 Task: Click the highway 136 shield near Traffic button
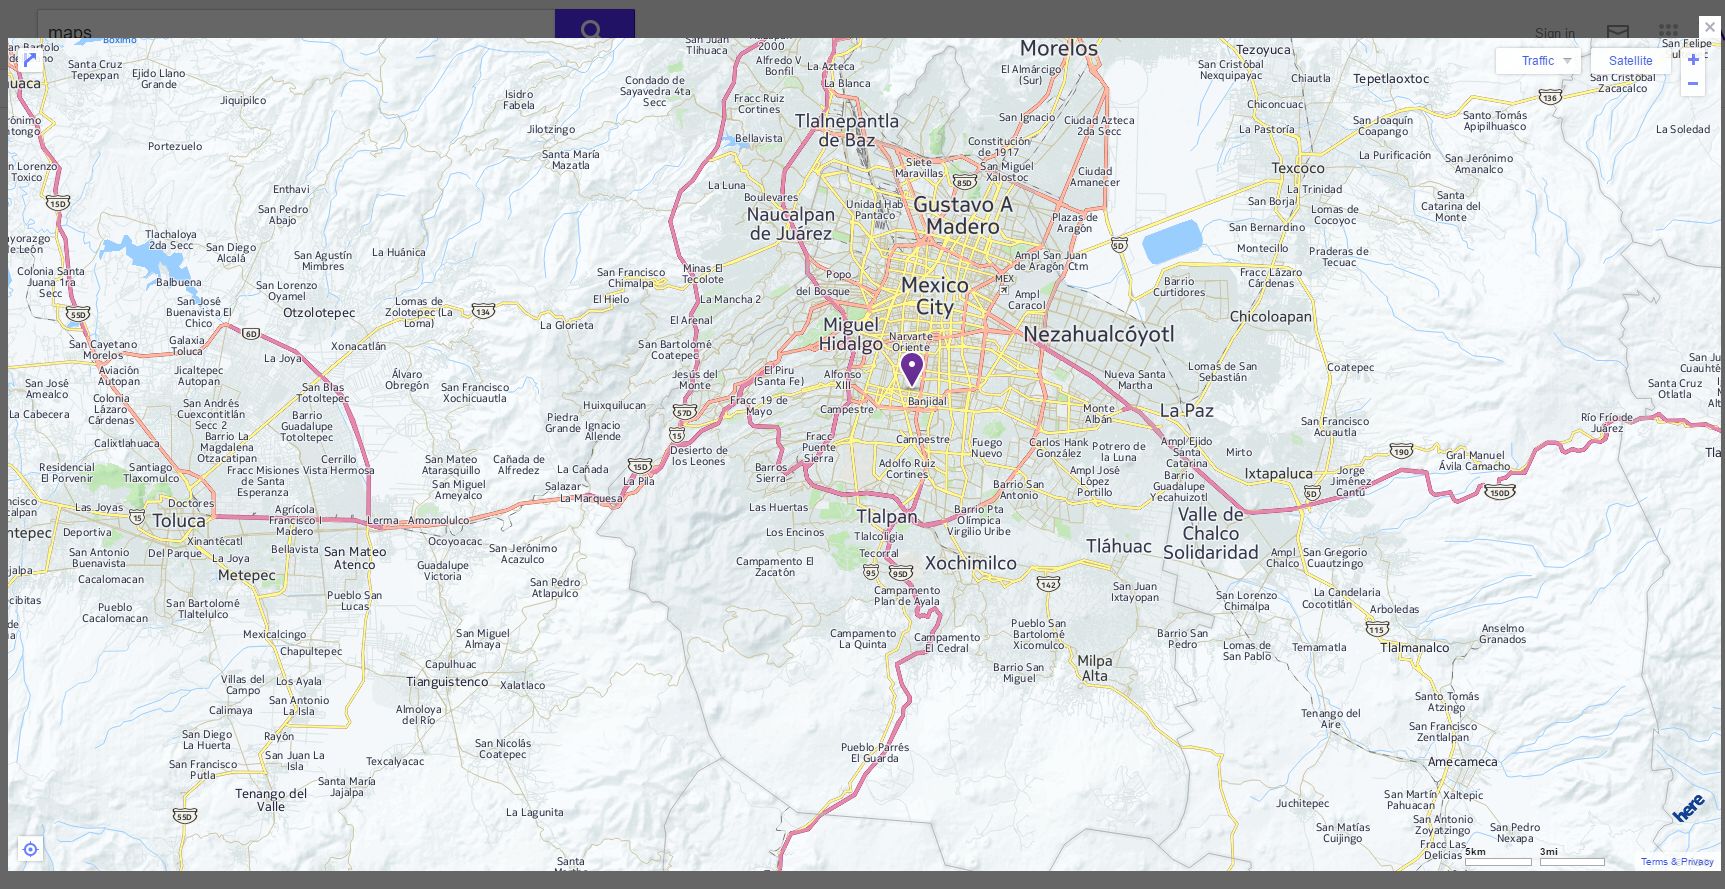coord(1550,97)
